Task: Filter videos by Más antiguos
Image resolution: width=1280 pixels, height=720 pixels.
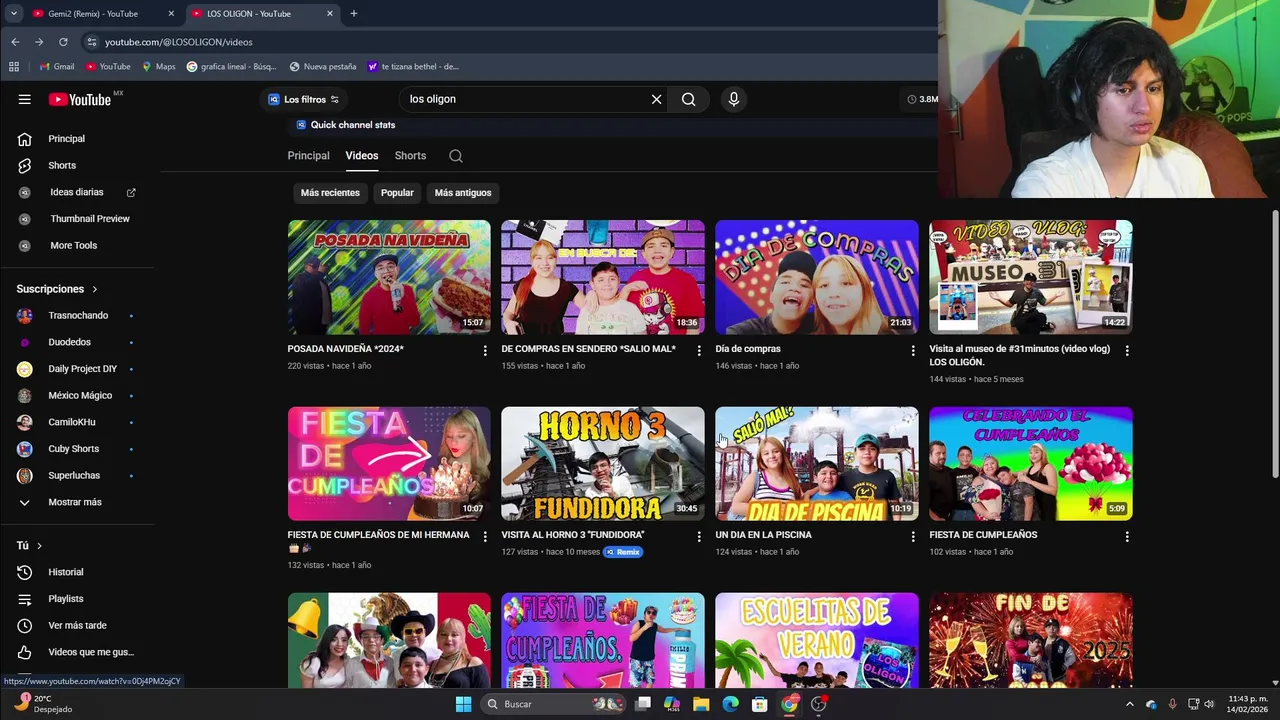Action: click(463, 193)
